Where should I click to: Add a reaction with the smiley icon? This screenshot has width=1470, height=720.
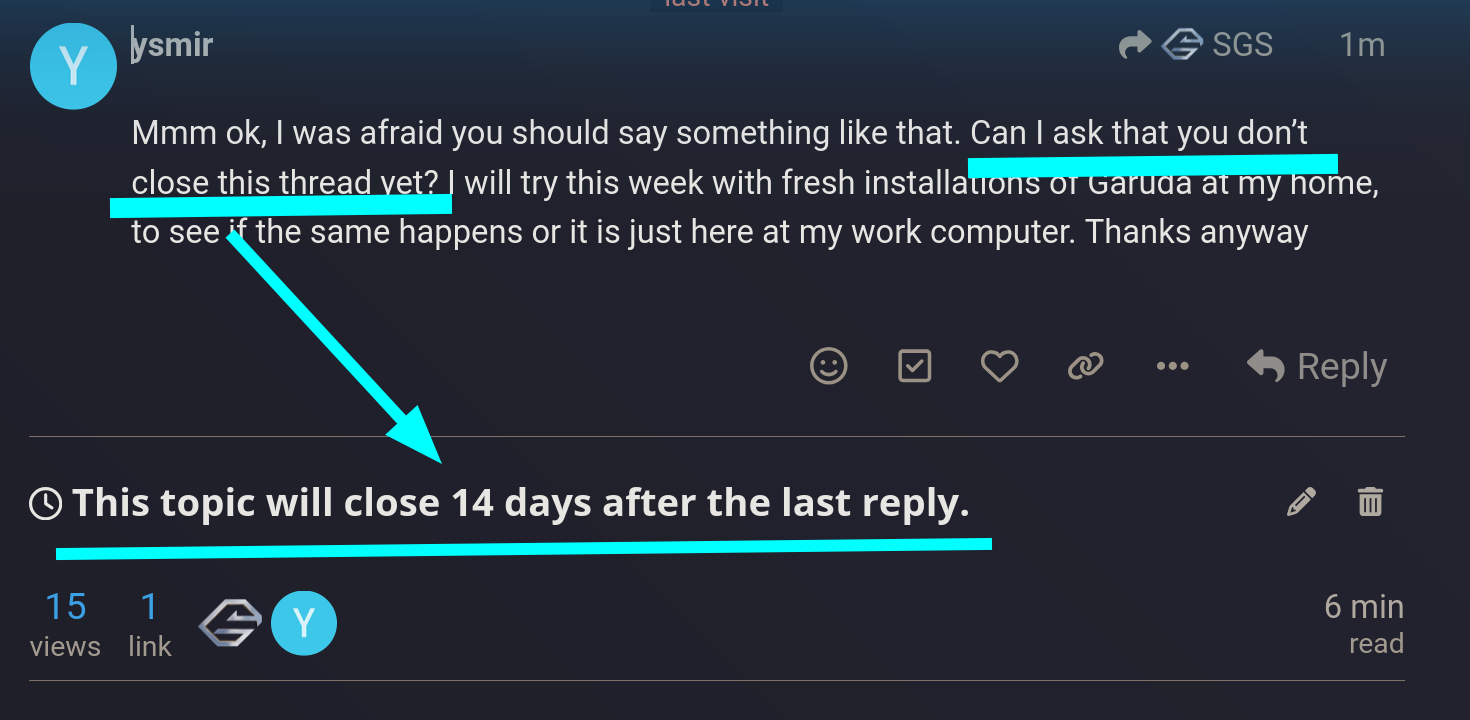click(x=828, y=366)
